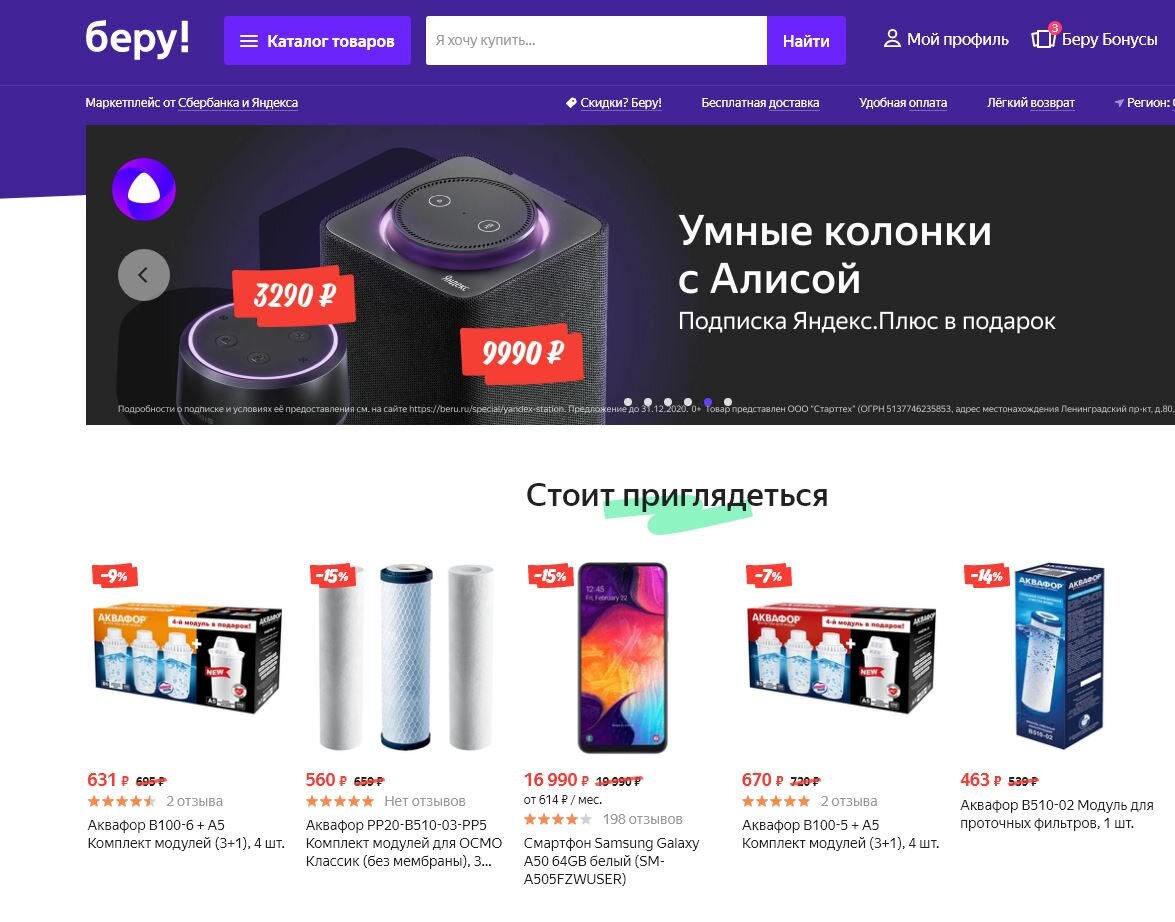Open Samsung Galaxy A50 product image
The image size is (1175, 922).
pos(622,657)
